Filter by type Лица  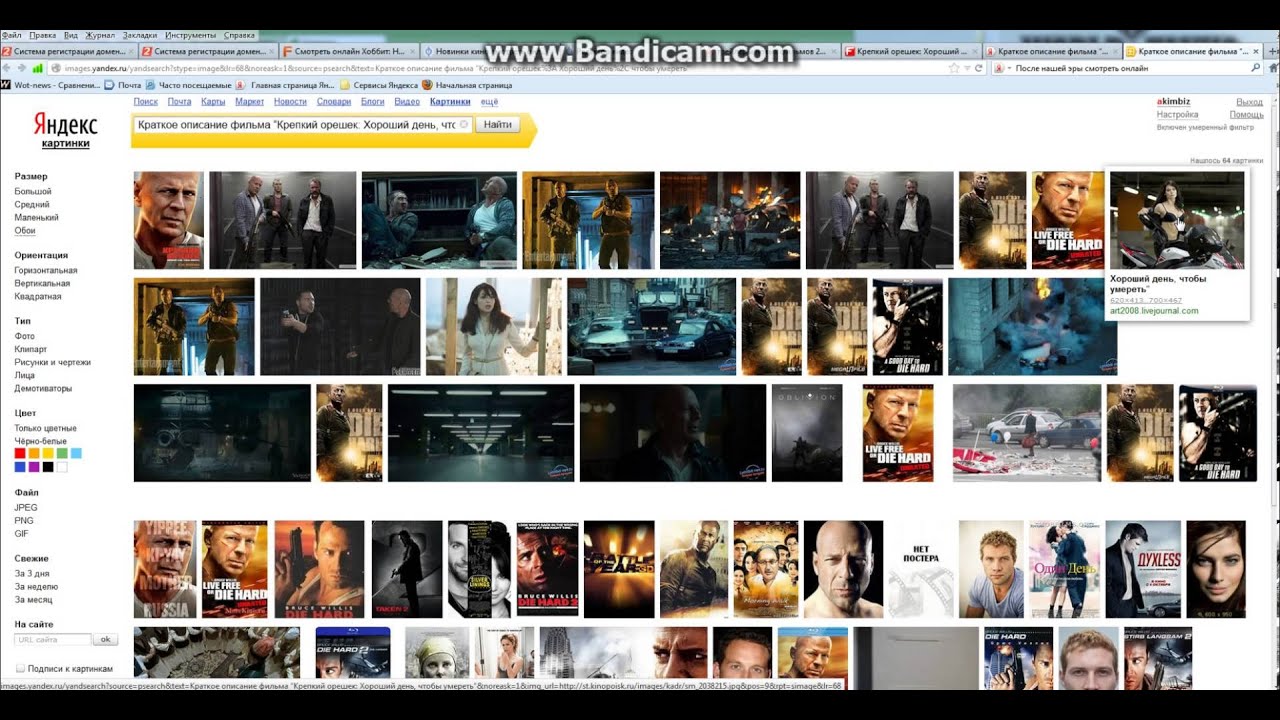(25, 375)
